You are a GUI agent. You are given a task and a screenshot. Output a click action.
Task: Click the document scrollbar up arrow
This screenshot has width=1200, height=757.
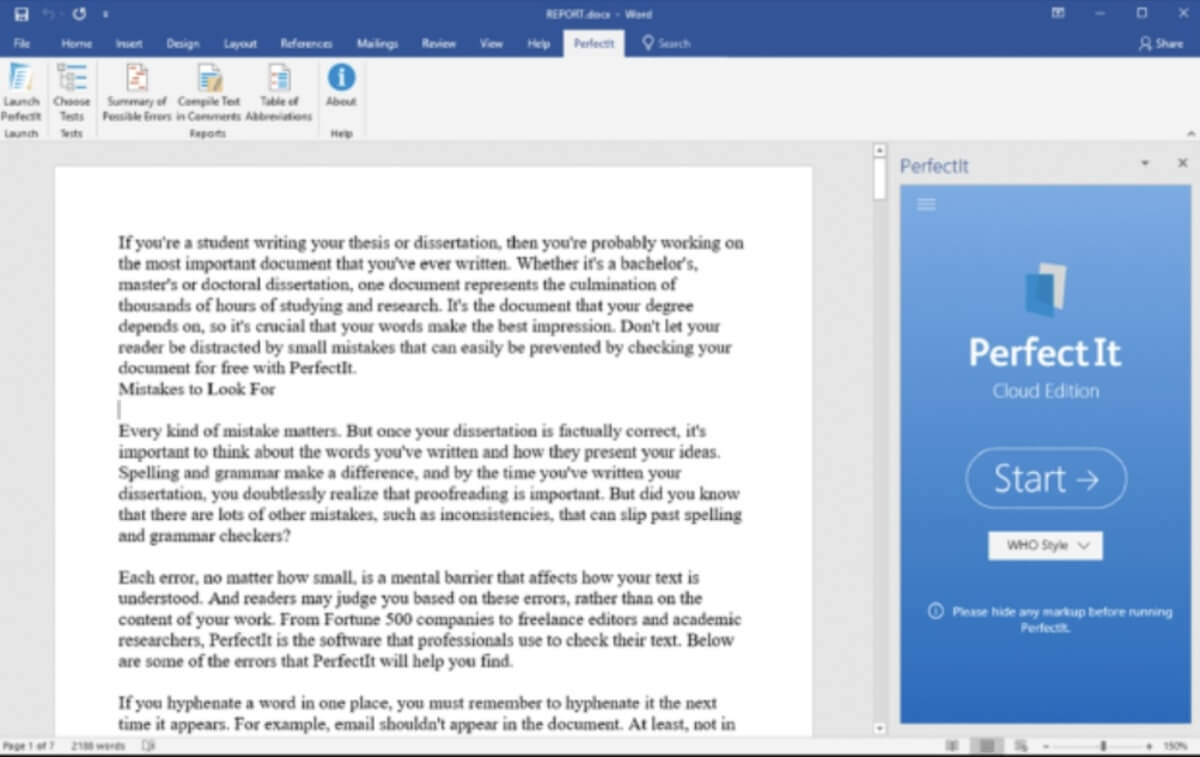(880, 150)
